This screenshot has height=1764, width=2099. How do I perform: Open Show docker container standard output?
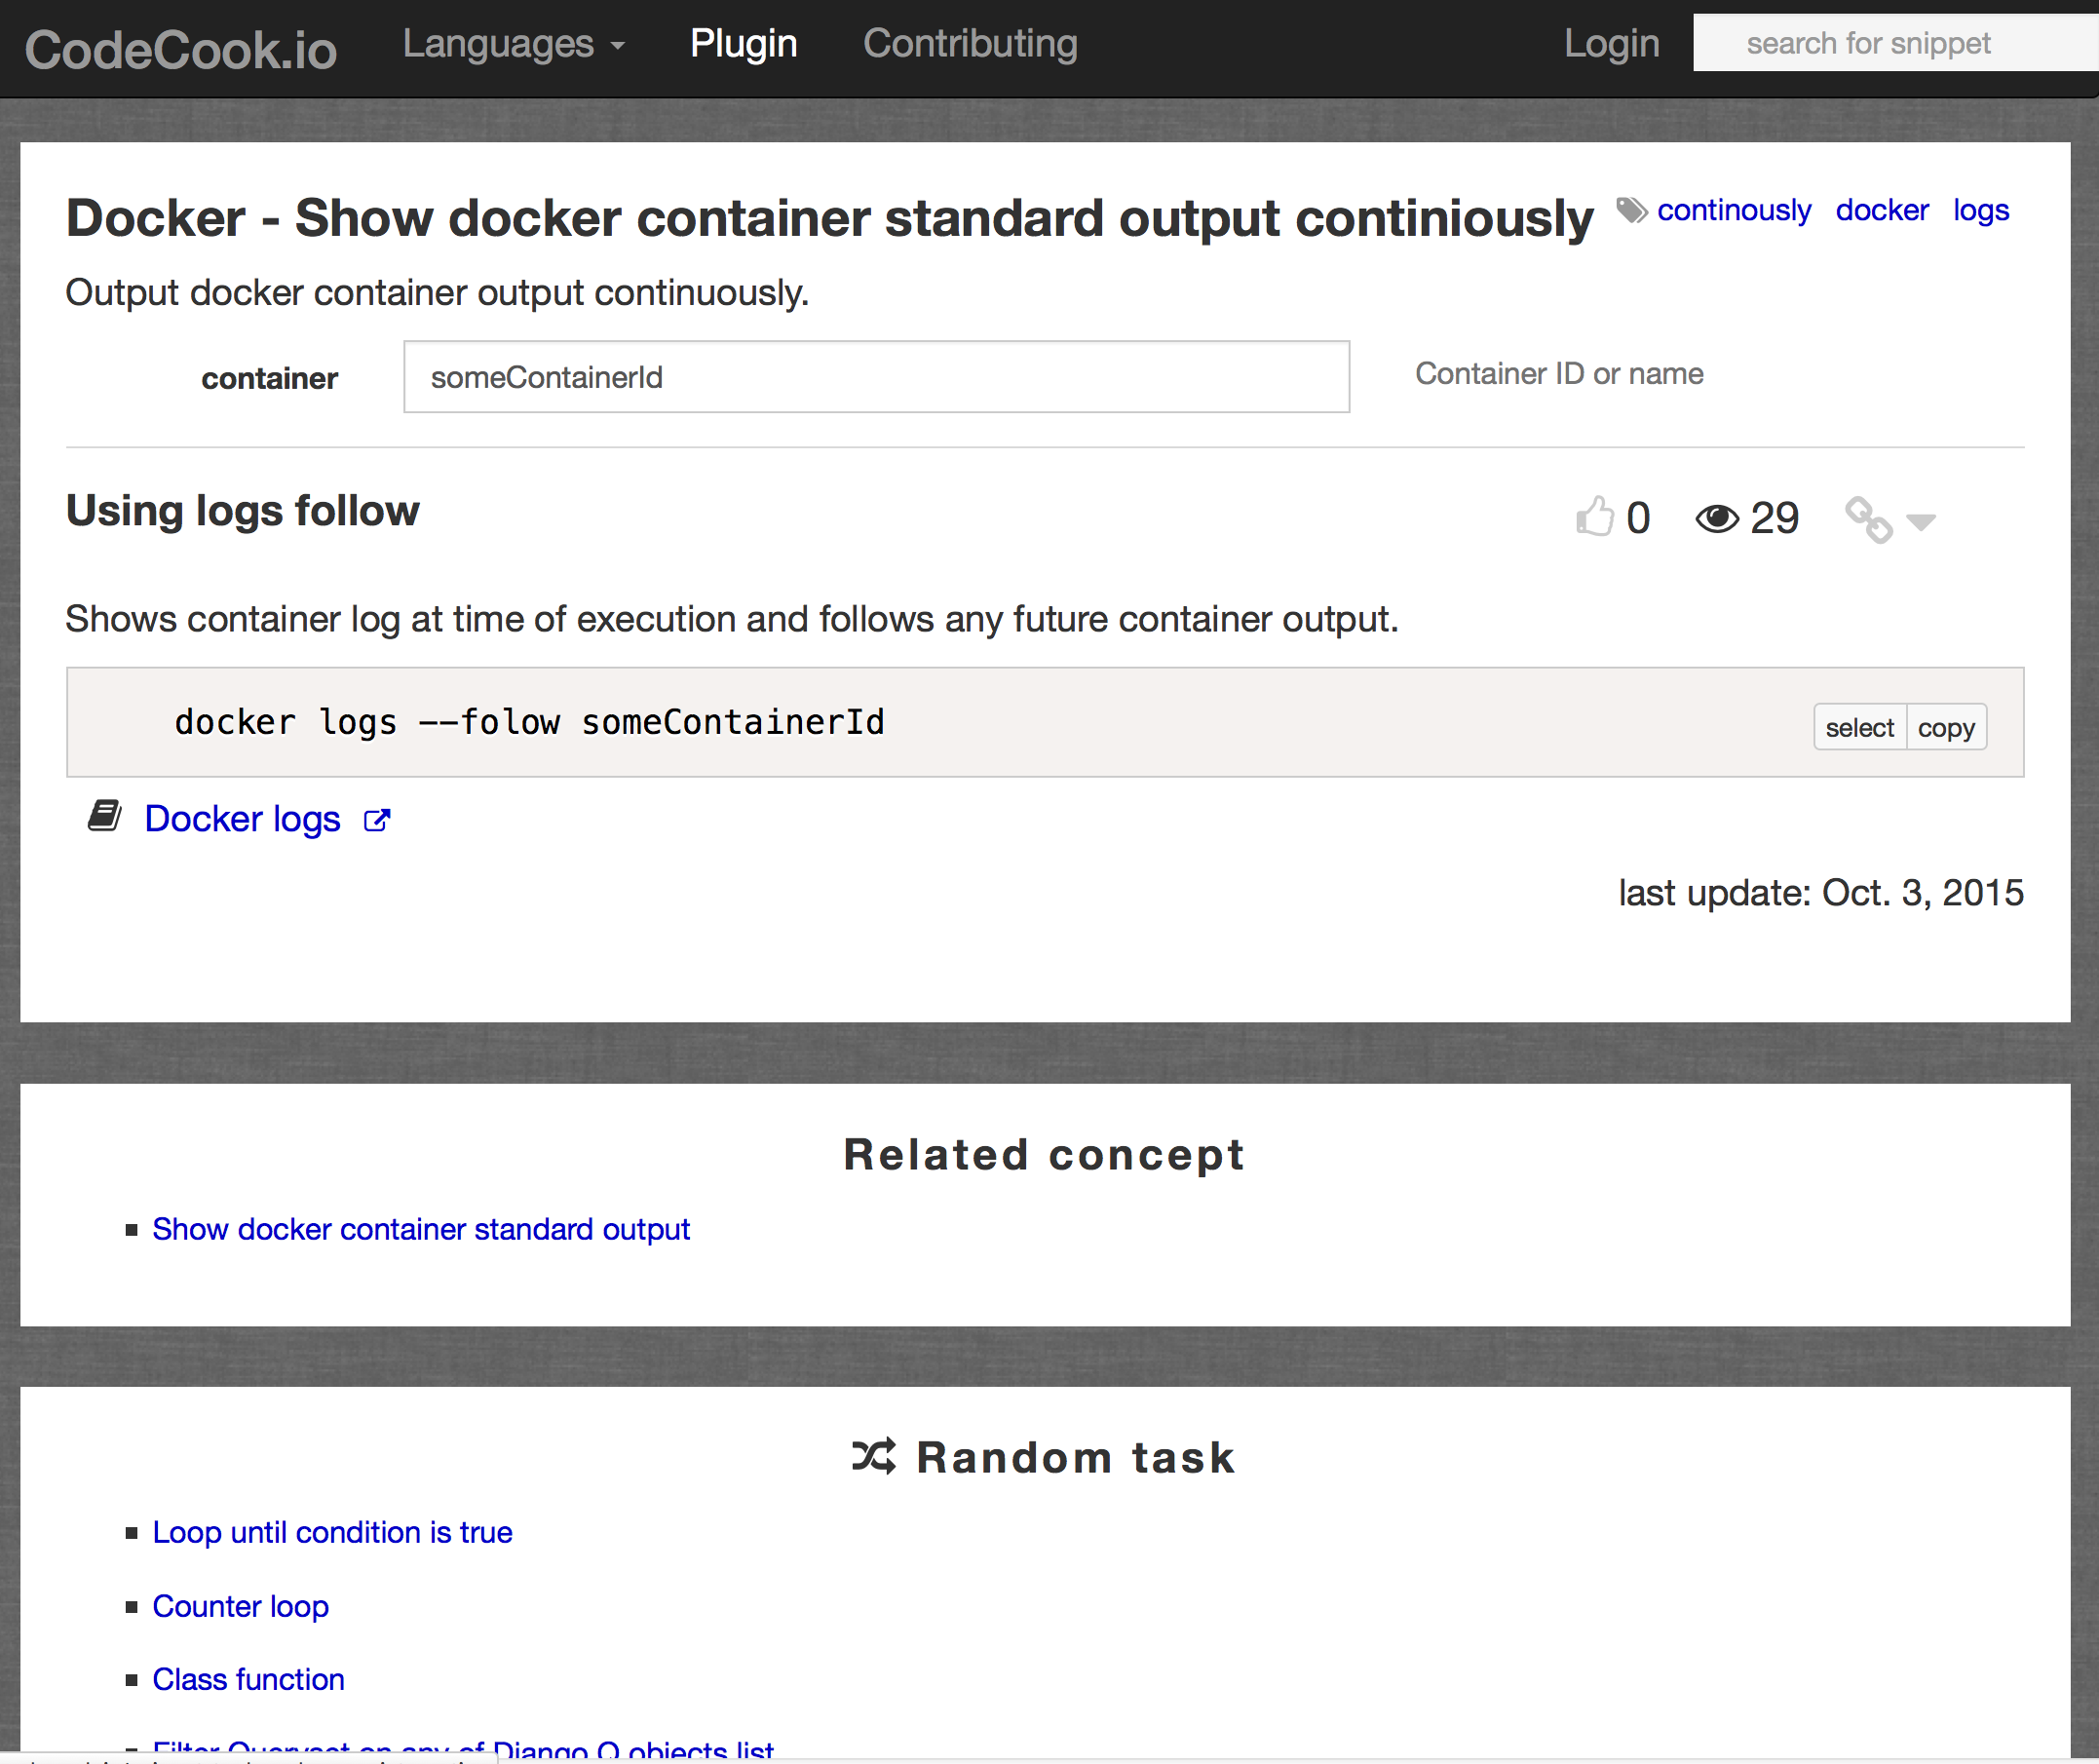coord(421,1229)
